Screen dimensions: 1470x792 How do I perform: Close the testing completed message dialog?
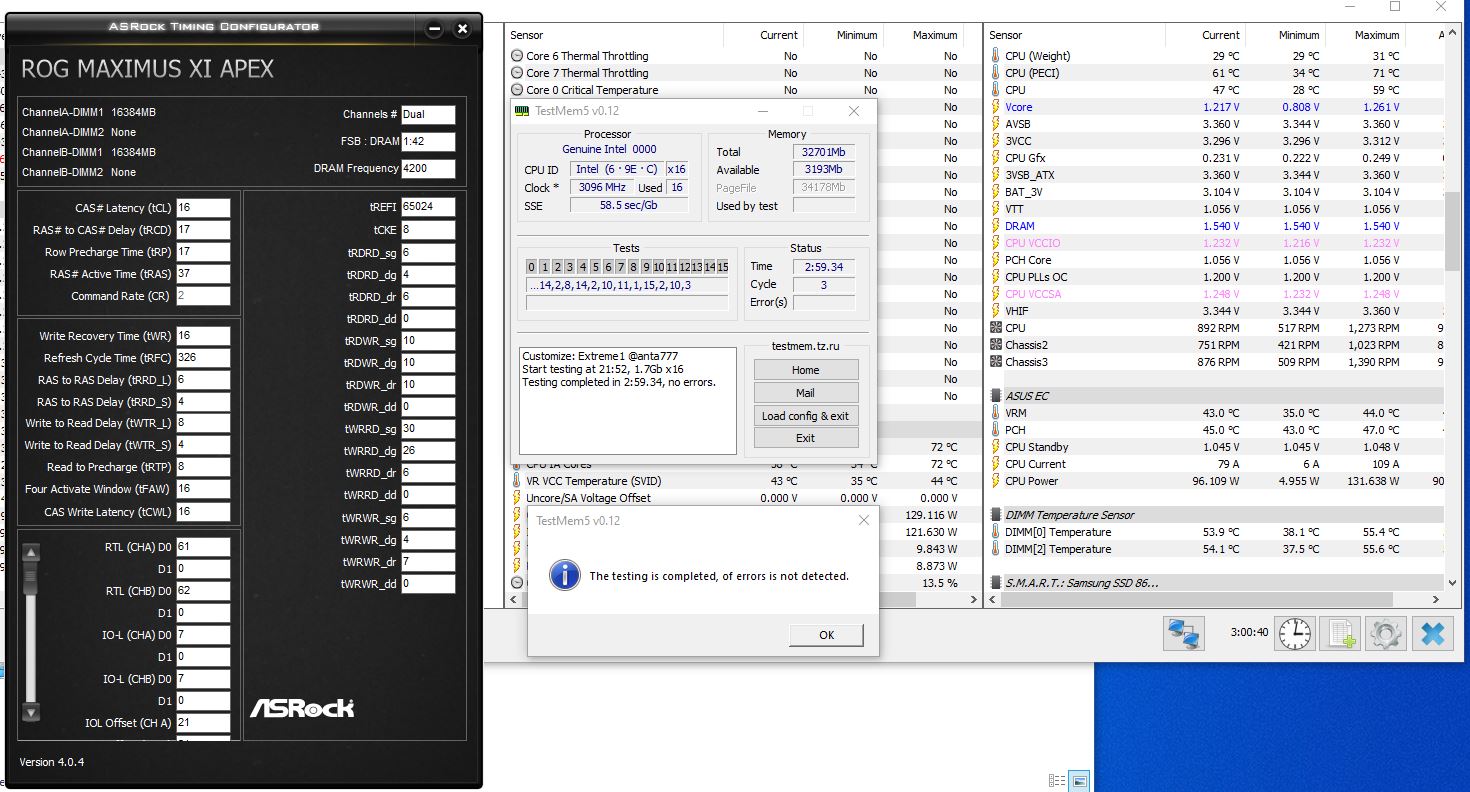864,520
